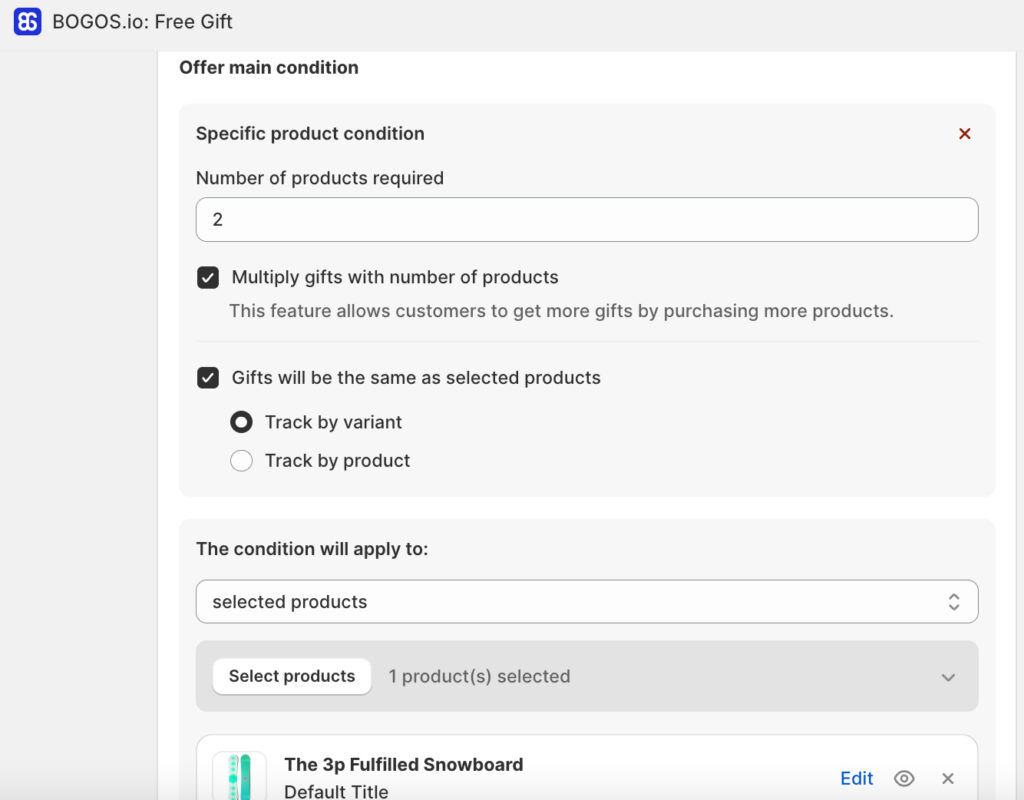
Task: Remove The 3p Fulfilled Snowboard product
Action: pyautogui.click(x=948, y=779)
